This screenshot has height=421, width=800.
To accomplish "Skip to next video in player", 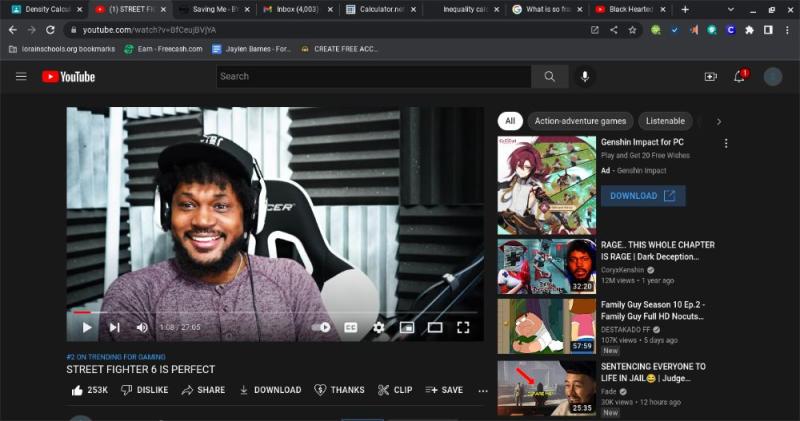I will pos(114,327).
